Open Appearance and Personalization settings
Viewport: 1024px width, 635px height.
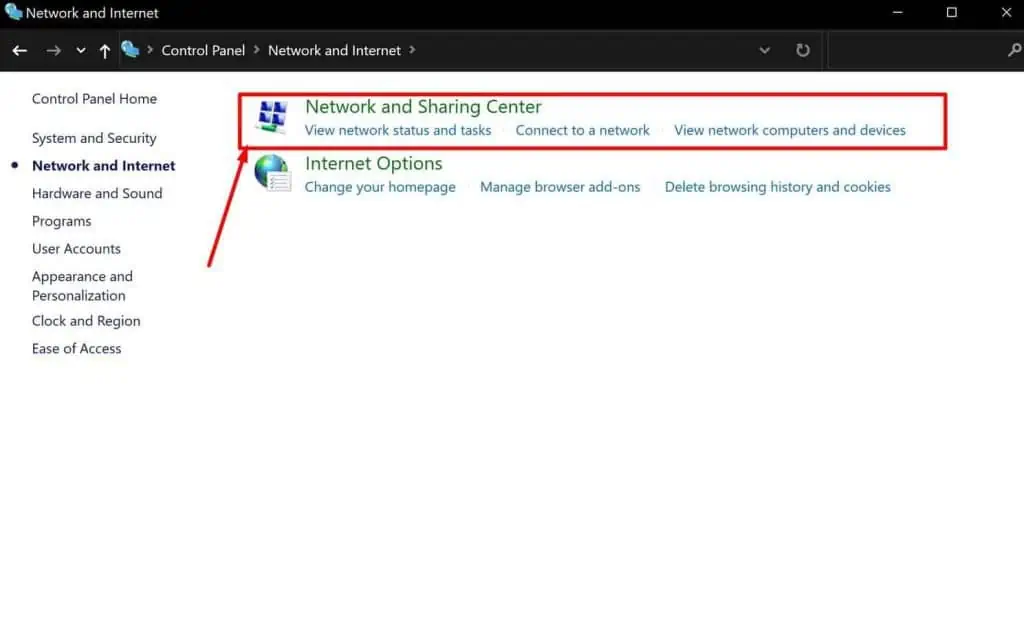click(x=82, y=285)
